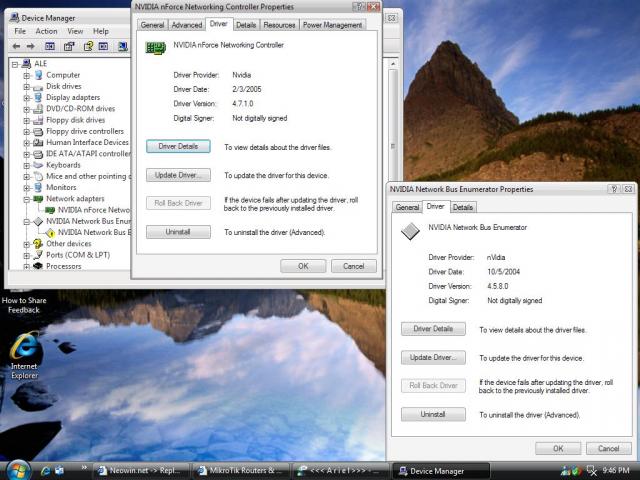Click Device Manager taskbar button
The image size is (640, 480).
coord(441,471)
